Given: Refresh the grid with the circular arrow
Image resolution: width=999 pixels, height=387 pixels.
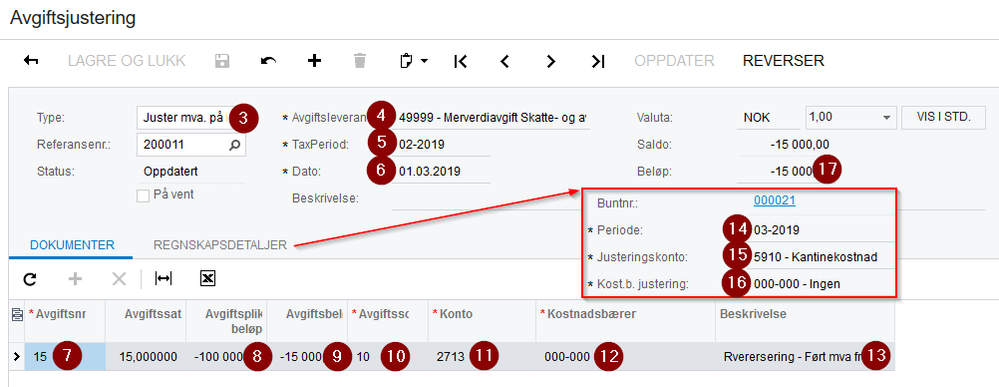Looking at the screenshot, I should point(30,279).
